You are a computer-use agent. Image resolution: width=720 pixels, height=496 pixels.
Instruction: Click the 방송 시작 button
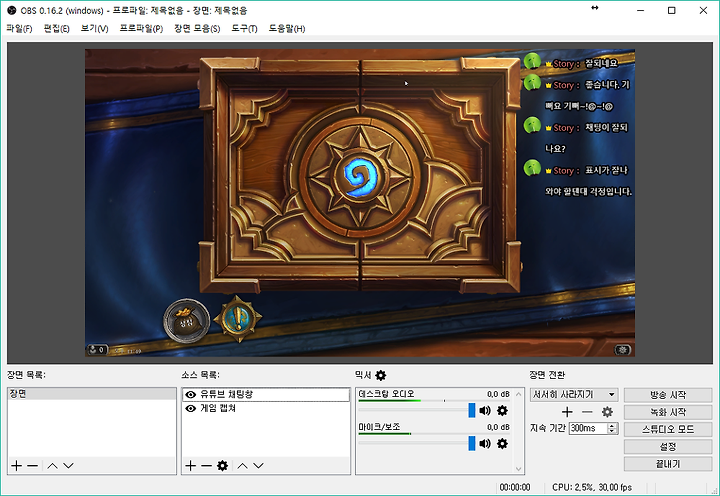(x=668, y=395)
